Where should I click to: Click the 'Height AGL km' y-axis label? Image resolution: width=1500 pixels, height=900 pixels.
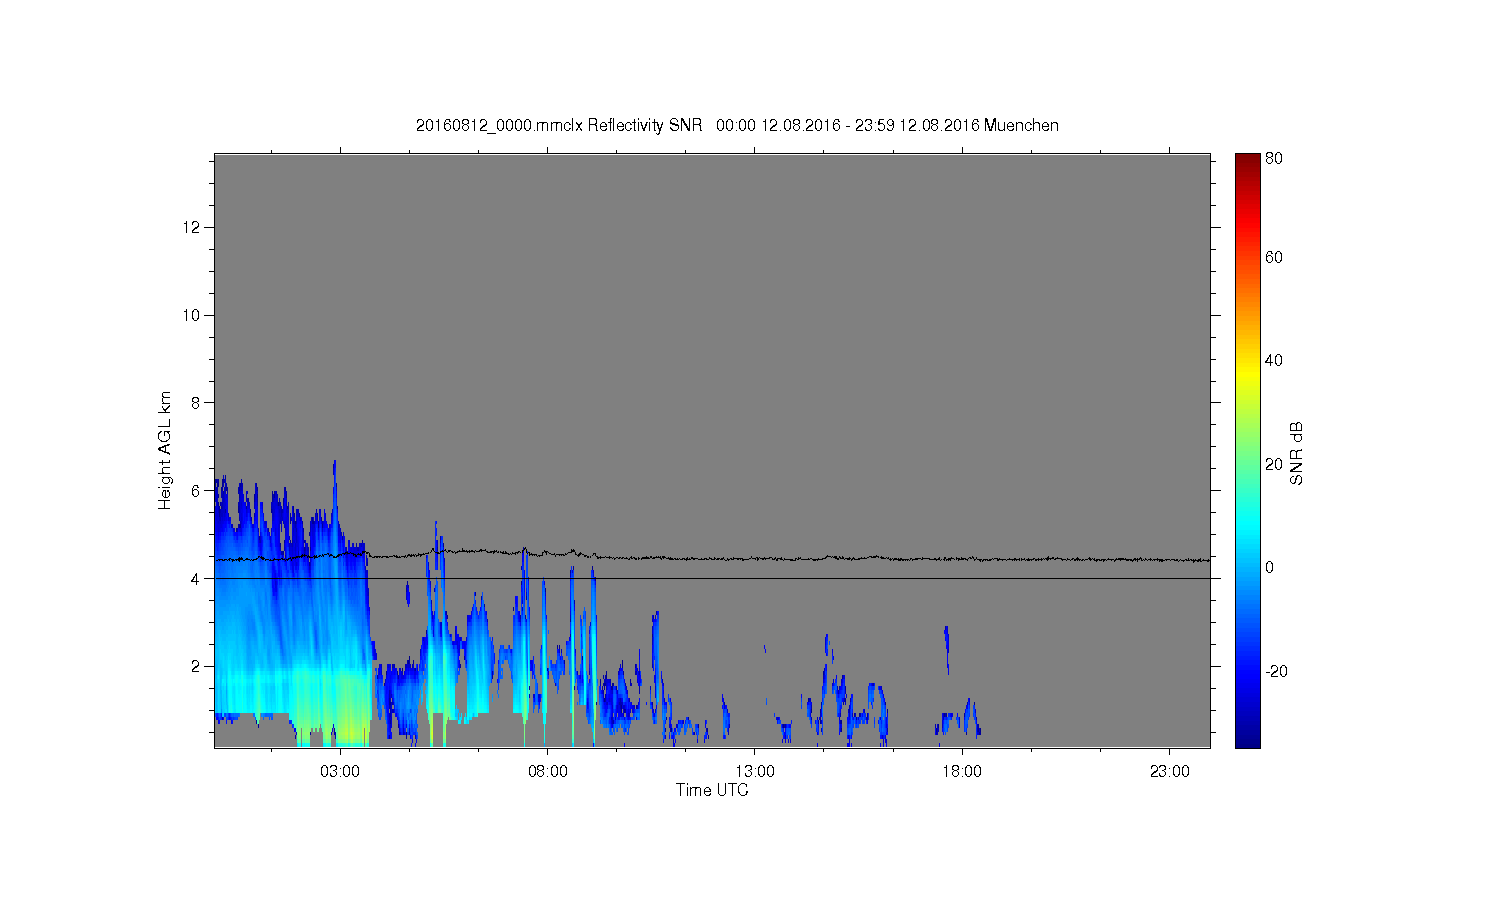click(165, 451)
